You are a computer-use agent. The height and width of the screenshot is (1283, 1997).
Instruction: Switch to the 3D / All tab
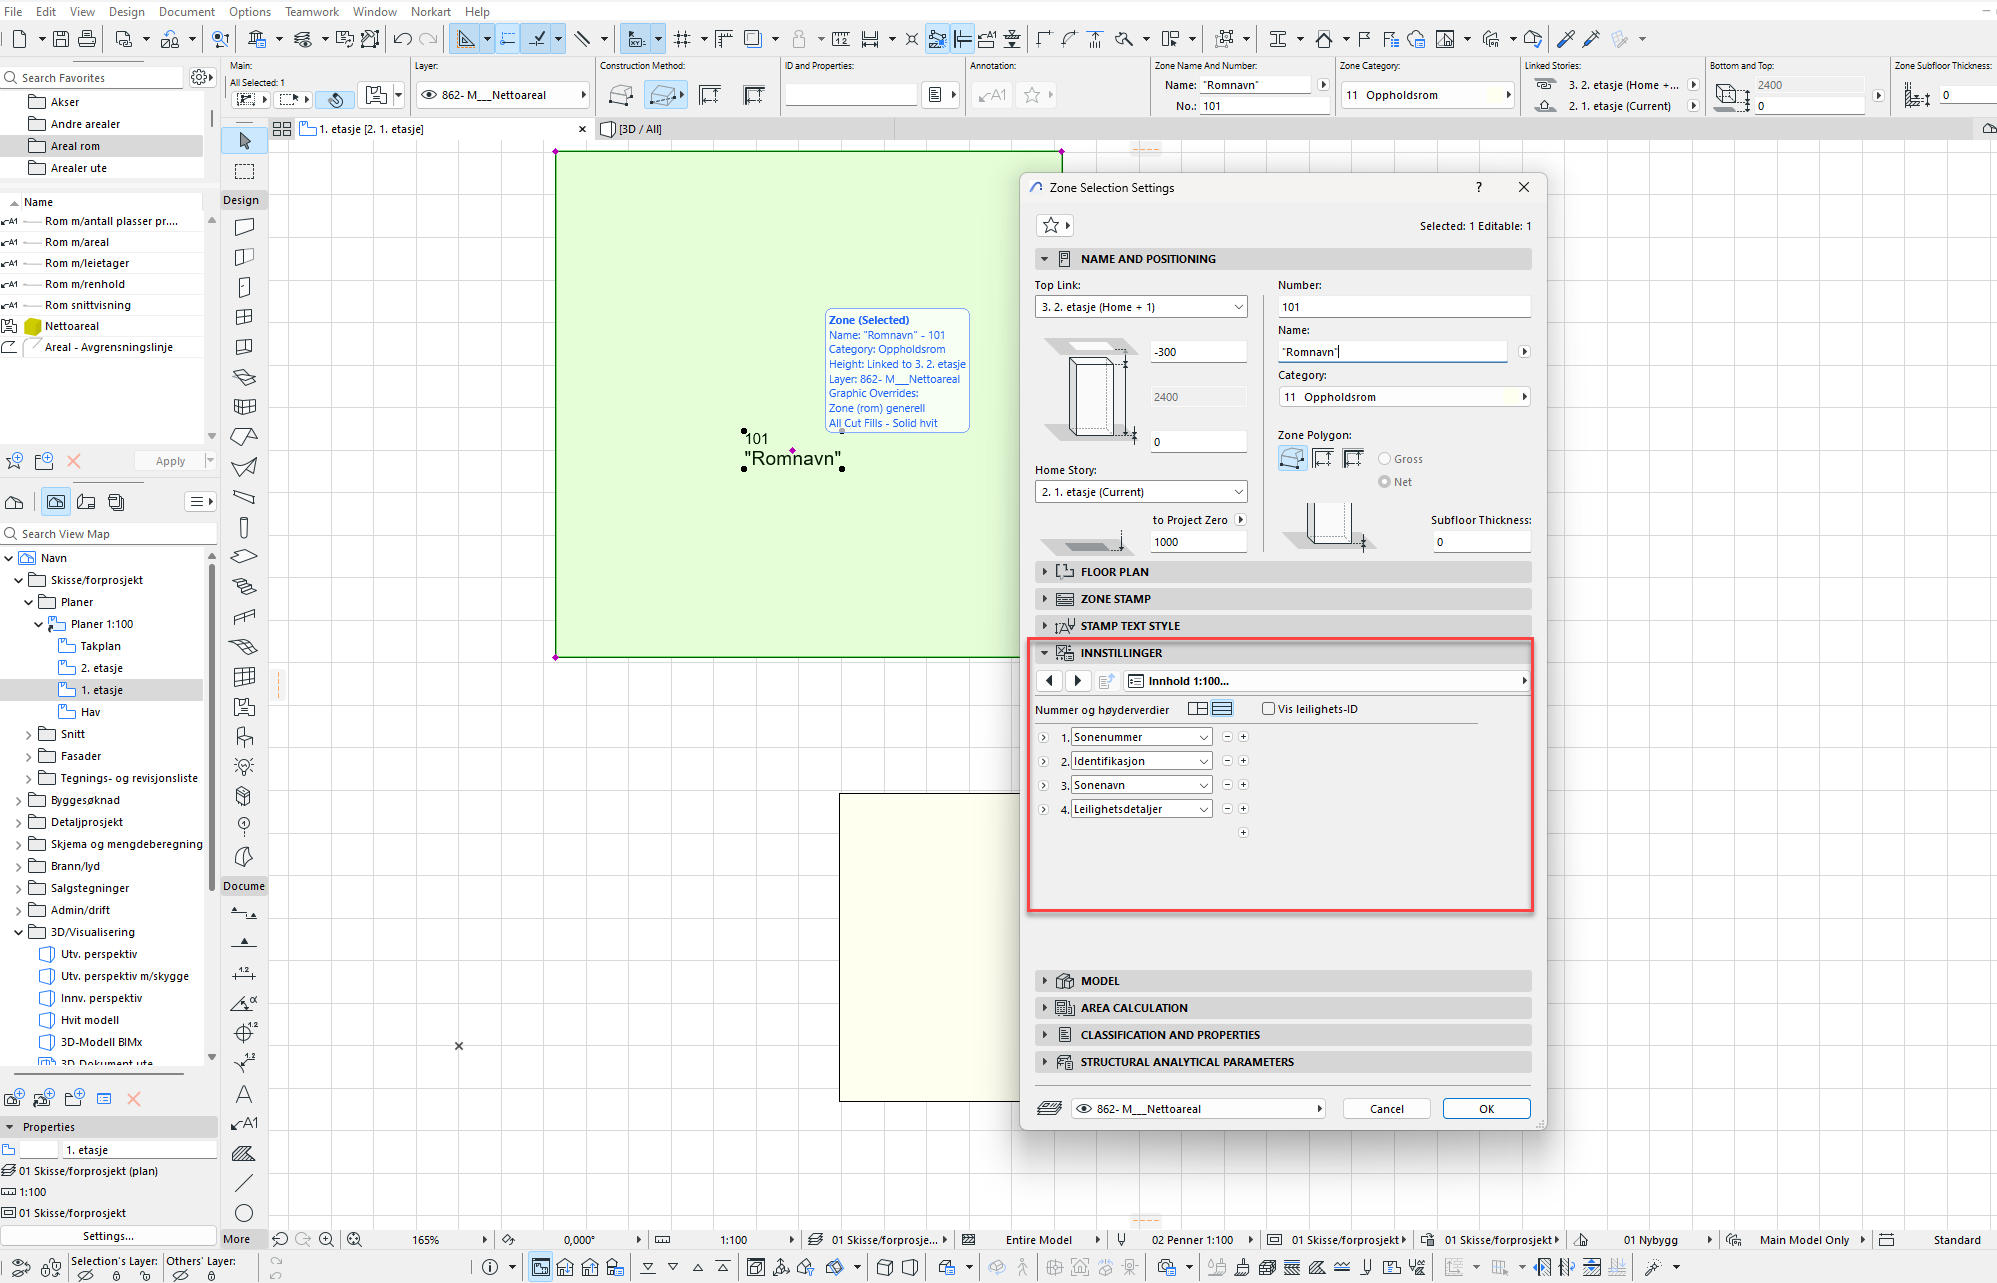point(639,129)
